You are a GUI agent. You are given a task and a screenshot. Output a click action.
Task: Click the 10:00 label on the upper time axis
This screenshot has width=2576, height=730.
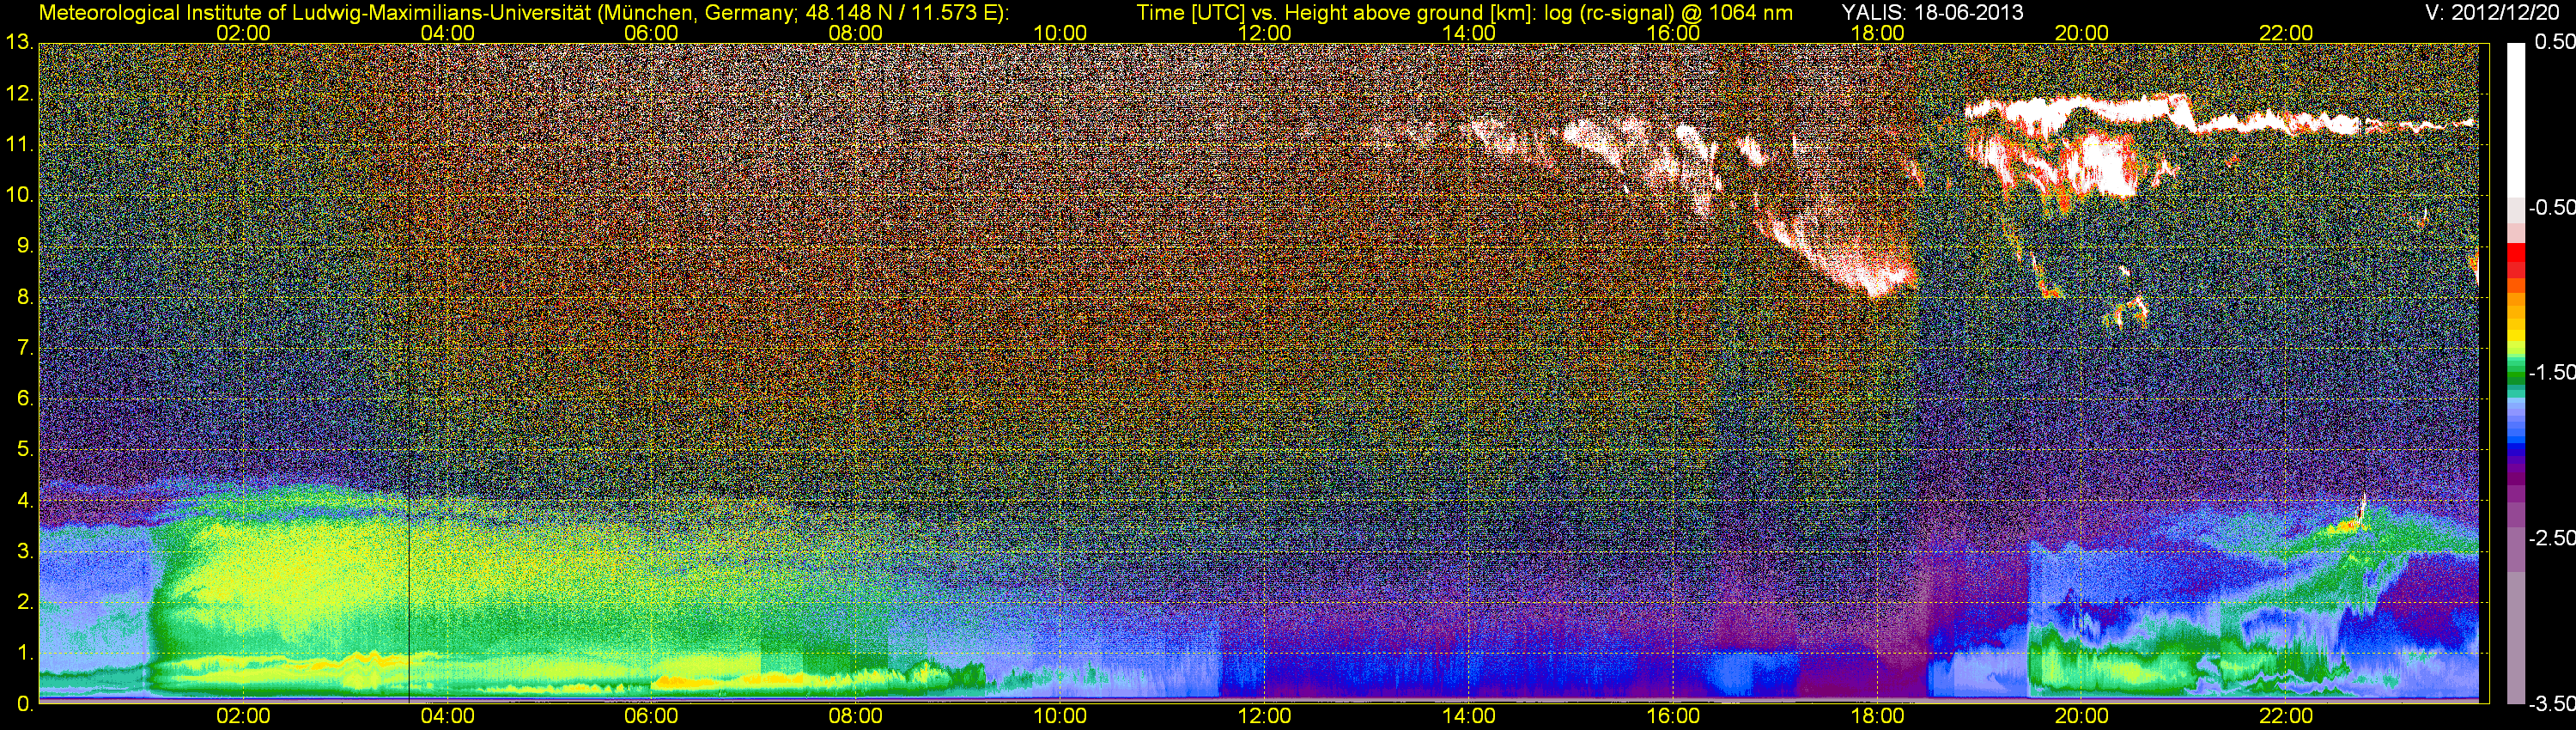(1060, 33)
